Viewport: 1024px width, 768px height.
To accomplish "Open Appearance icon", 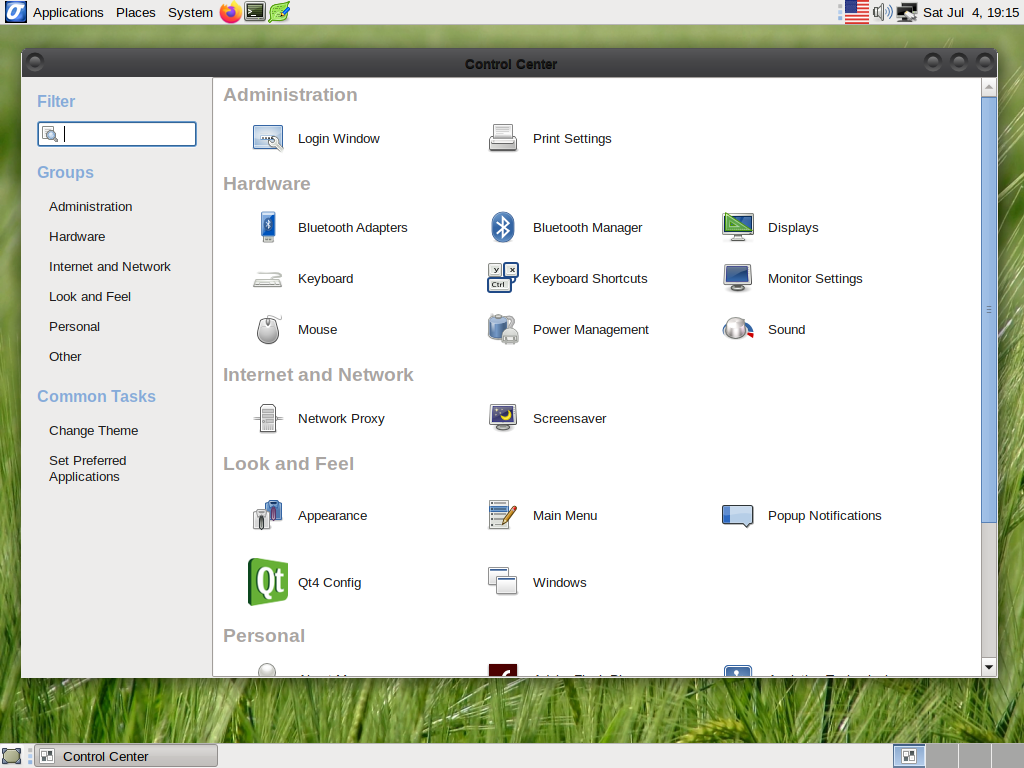I will tap(268, 515).
